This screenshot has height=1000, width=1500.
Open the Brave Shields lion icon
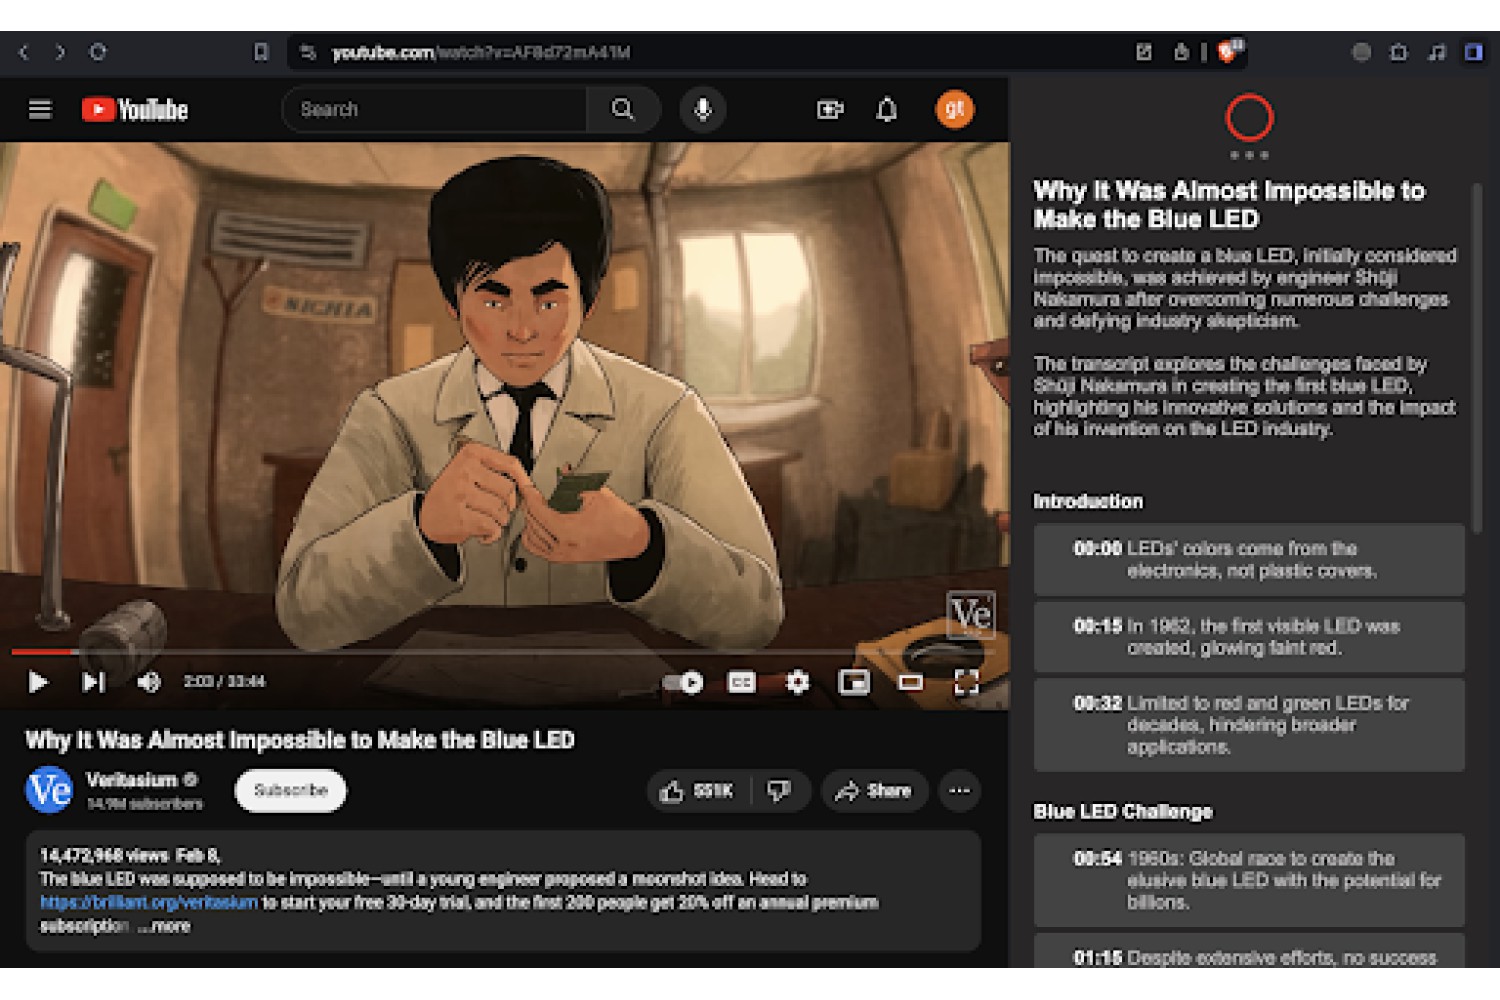point(1228,52)
